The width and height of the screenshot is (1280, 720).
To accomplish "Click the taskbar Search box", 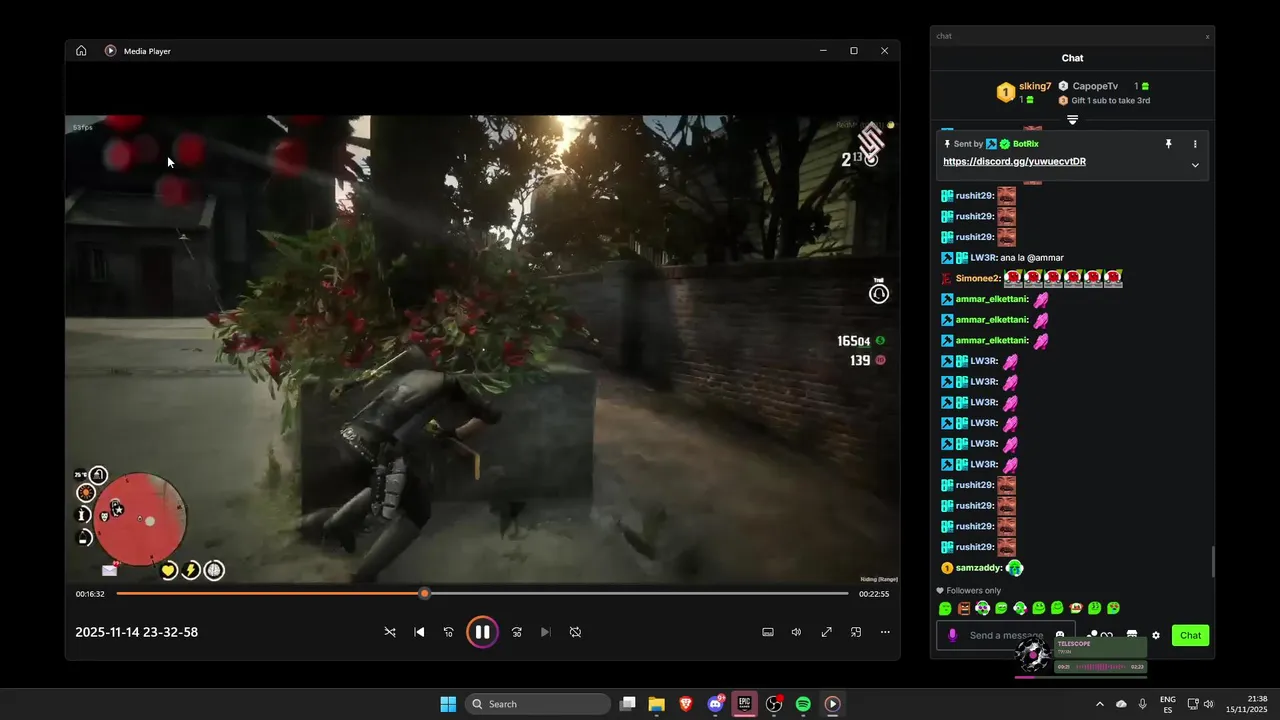I will pyautogui.click(x=538, y=704).
